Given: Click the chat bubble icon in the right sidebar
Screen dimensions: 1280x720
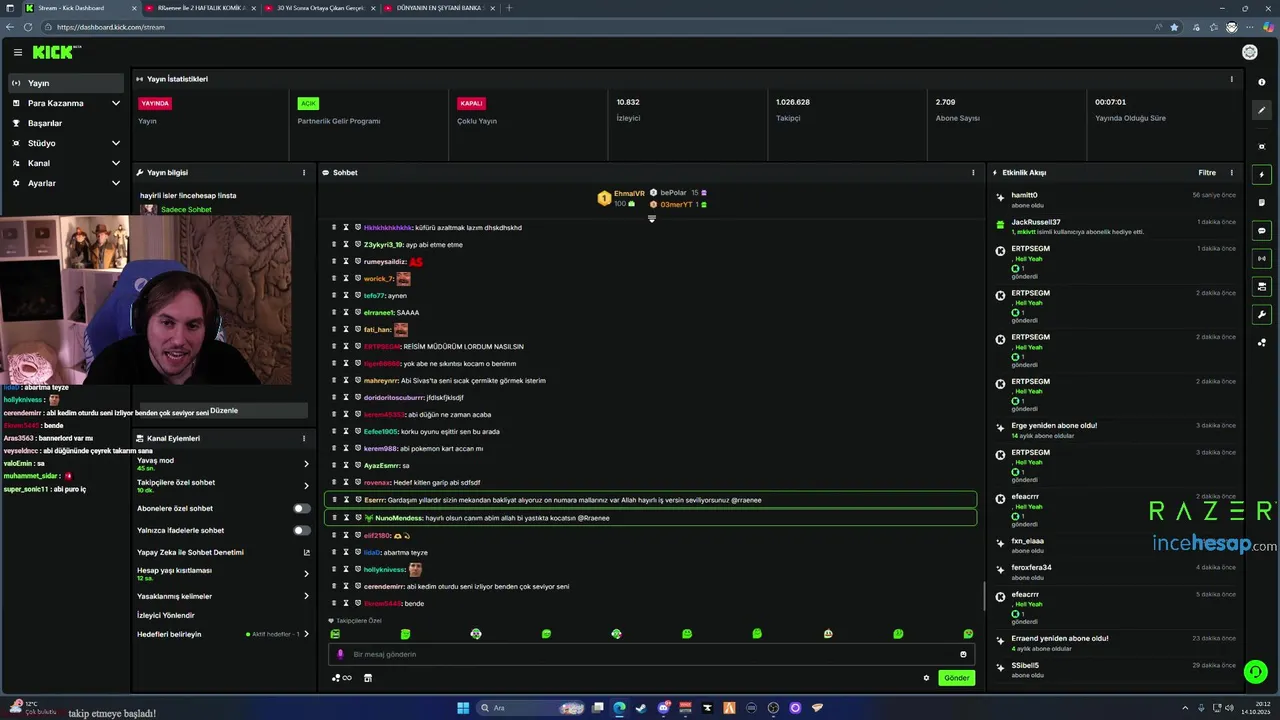Looking at the screenshot, I should (x=1261, y=231).
